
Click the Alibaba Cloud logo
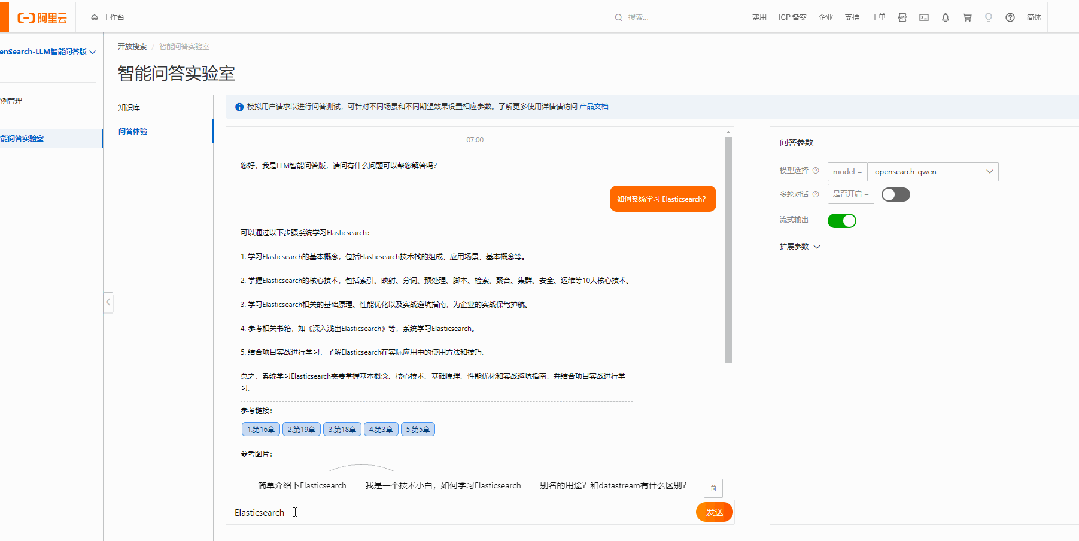pyautogui.click(x=43, y=17)
